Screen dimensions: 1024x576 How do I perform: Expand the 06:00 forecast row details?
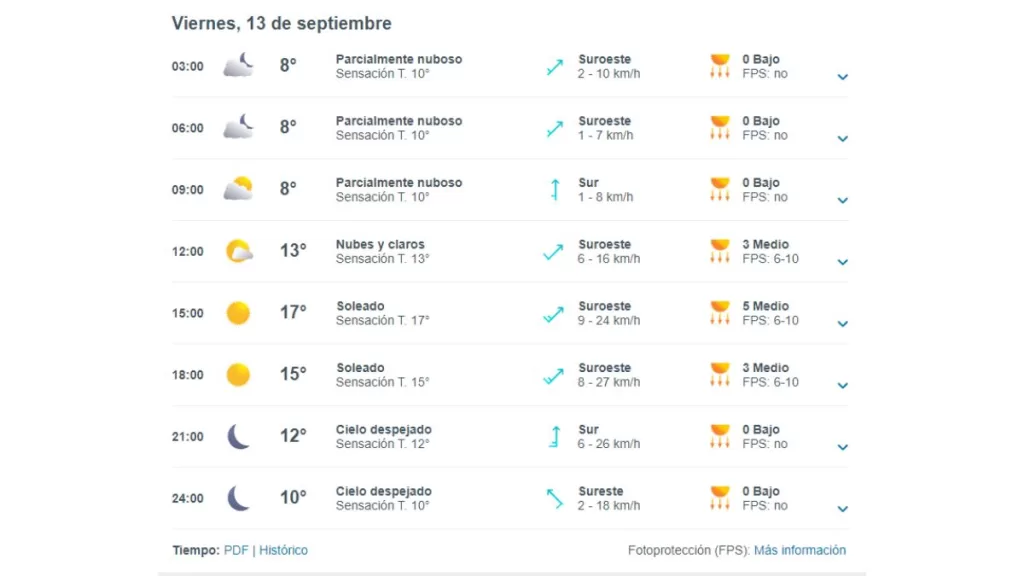point(842,139)
